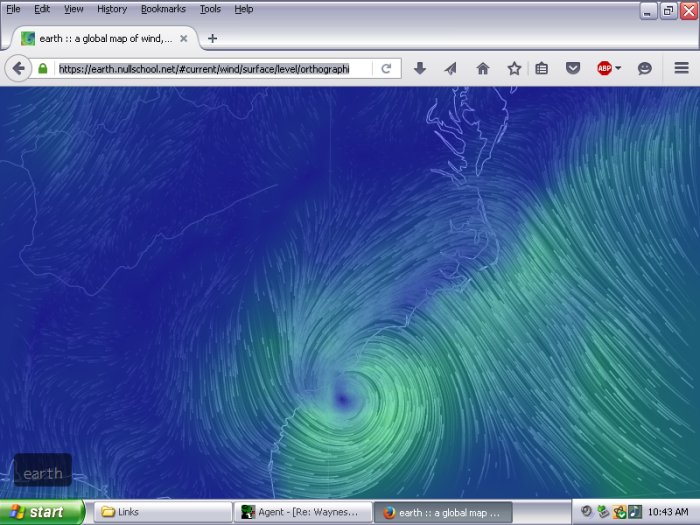Save page using the Pocket icon
The image size is (700, 525).
pyautogui.click(x=573, y=68)
